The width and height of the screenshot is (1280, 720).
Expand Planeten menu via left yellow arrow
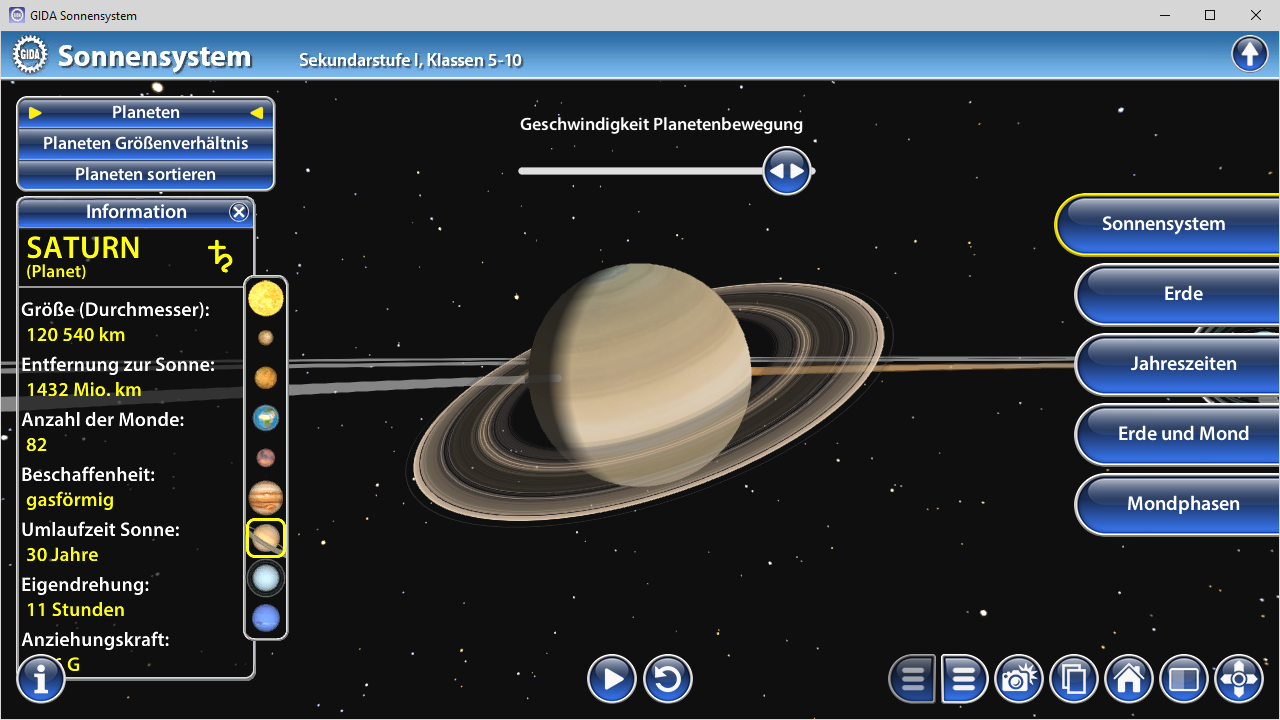click(35, 113)
